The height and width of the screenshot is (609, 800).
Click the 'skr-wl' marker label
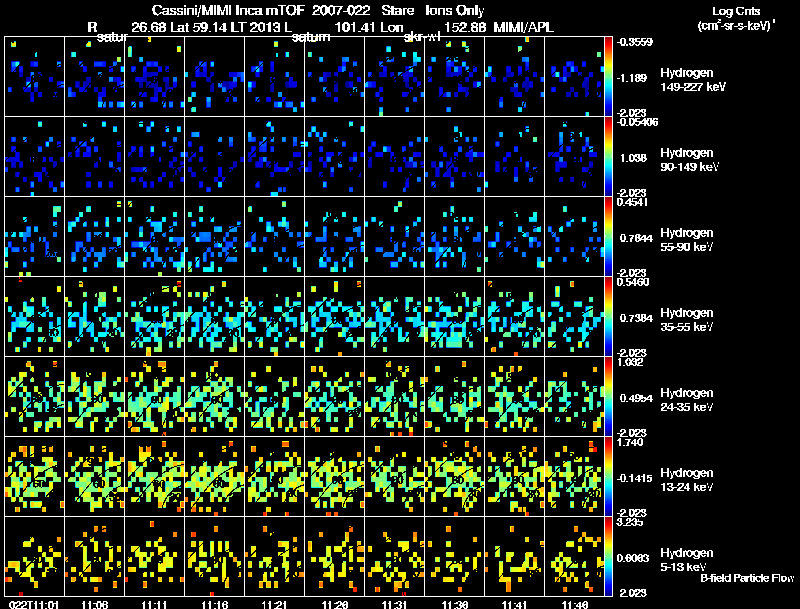(x=422, y=37)
